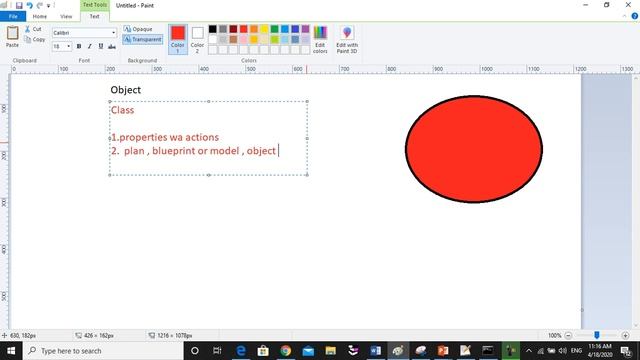Open notification action center
Image resolution: width=640 pixels, height=360 pixels.
[x=626, y=351]
